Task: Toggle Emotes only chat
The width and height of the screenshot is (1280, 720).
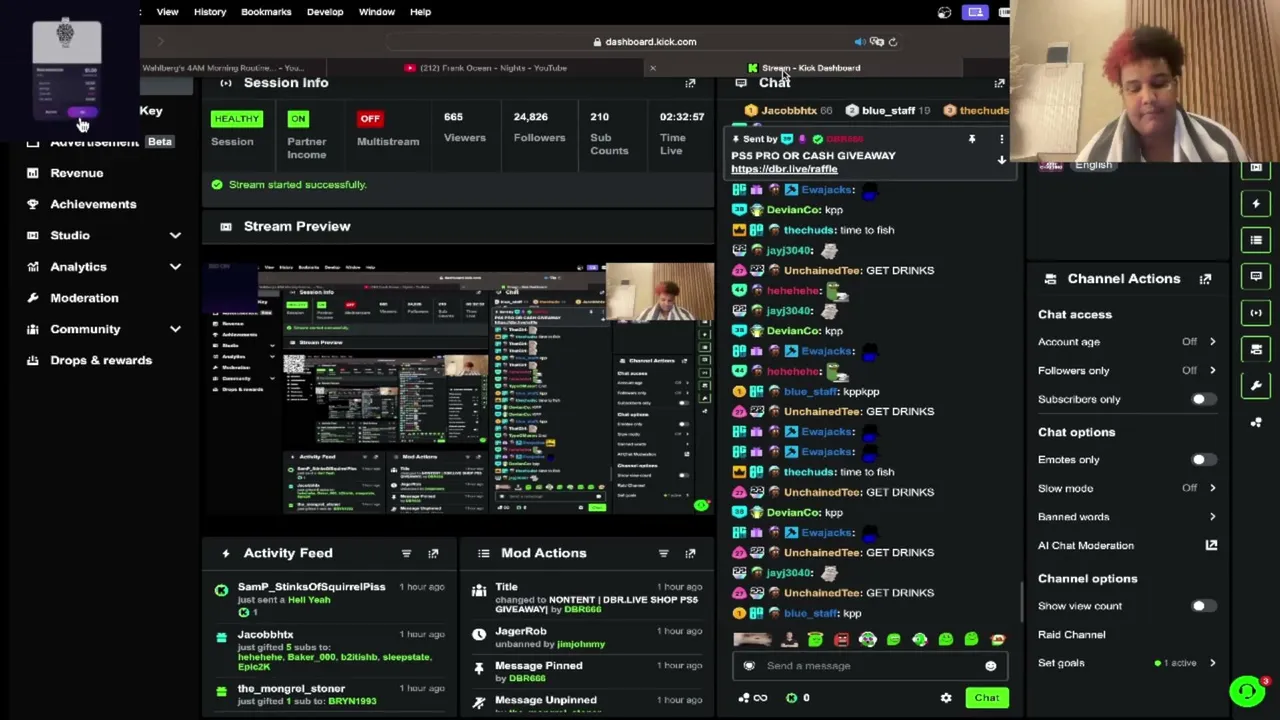Action: pos(1203,460)
